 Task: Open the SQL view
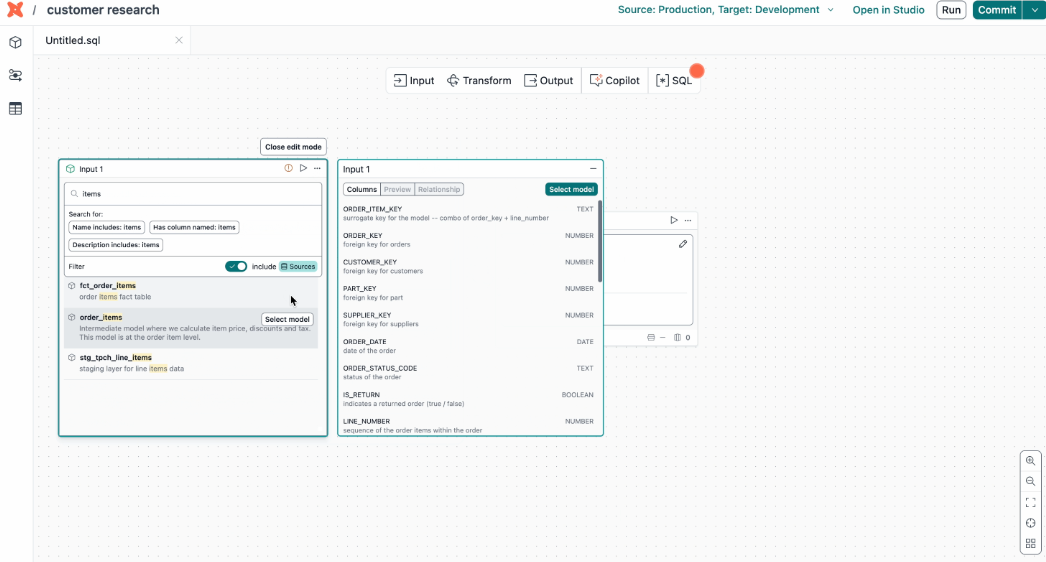(674, 81)
